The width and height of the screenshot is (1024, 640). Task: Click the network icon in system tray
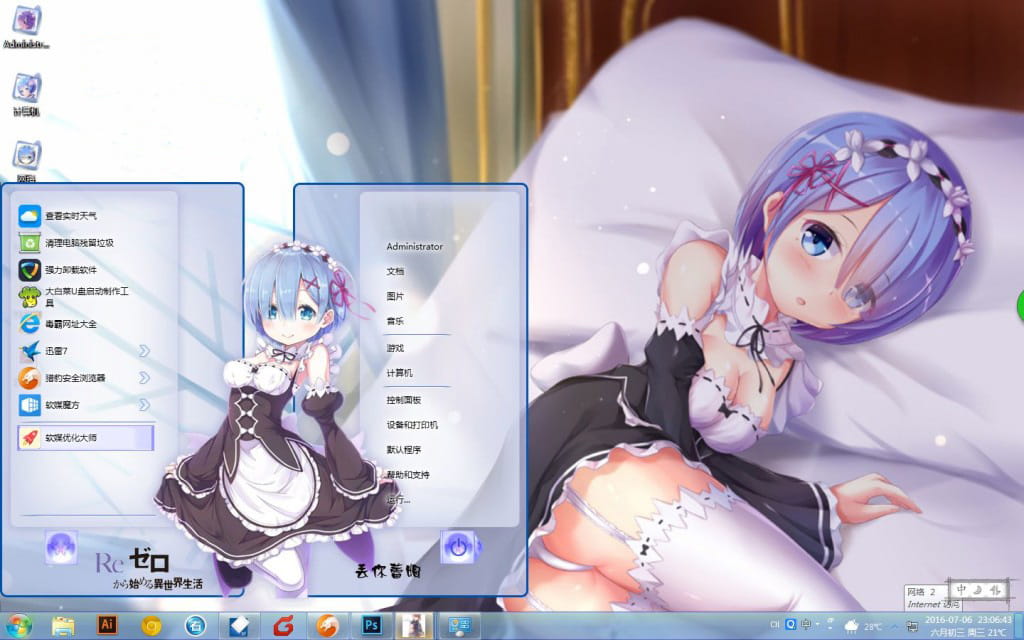point(912,626)
